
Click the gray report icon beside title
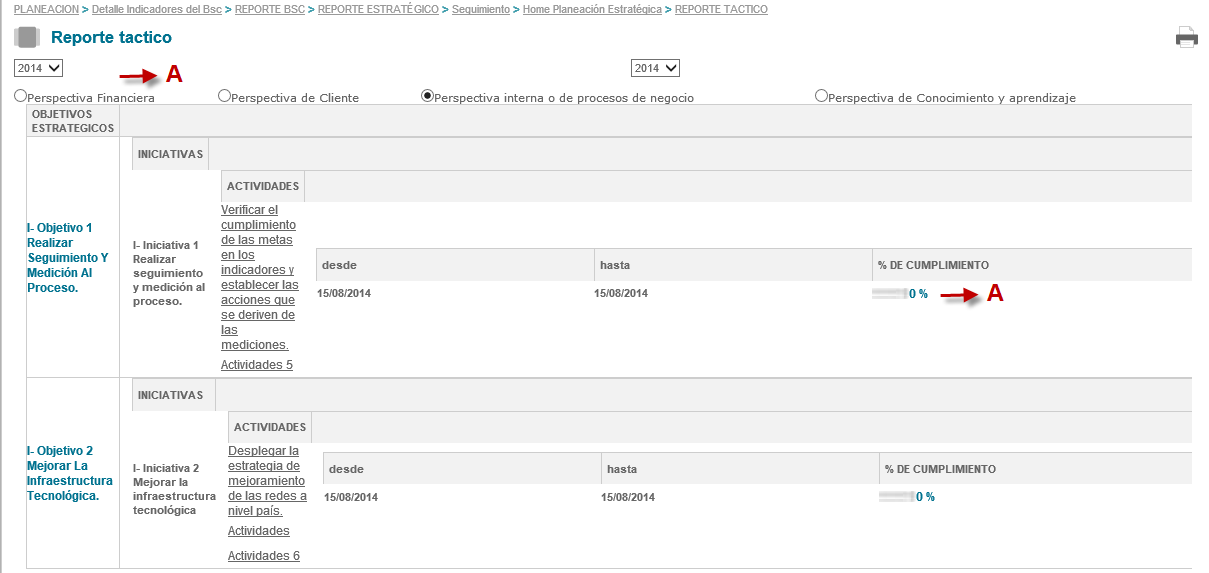(27, 38)
